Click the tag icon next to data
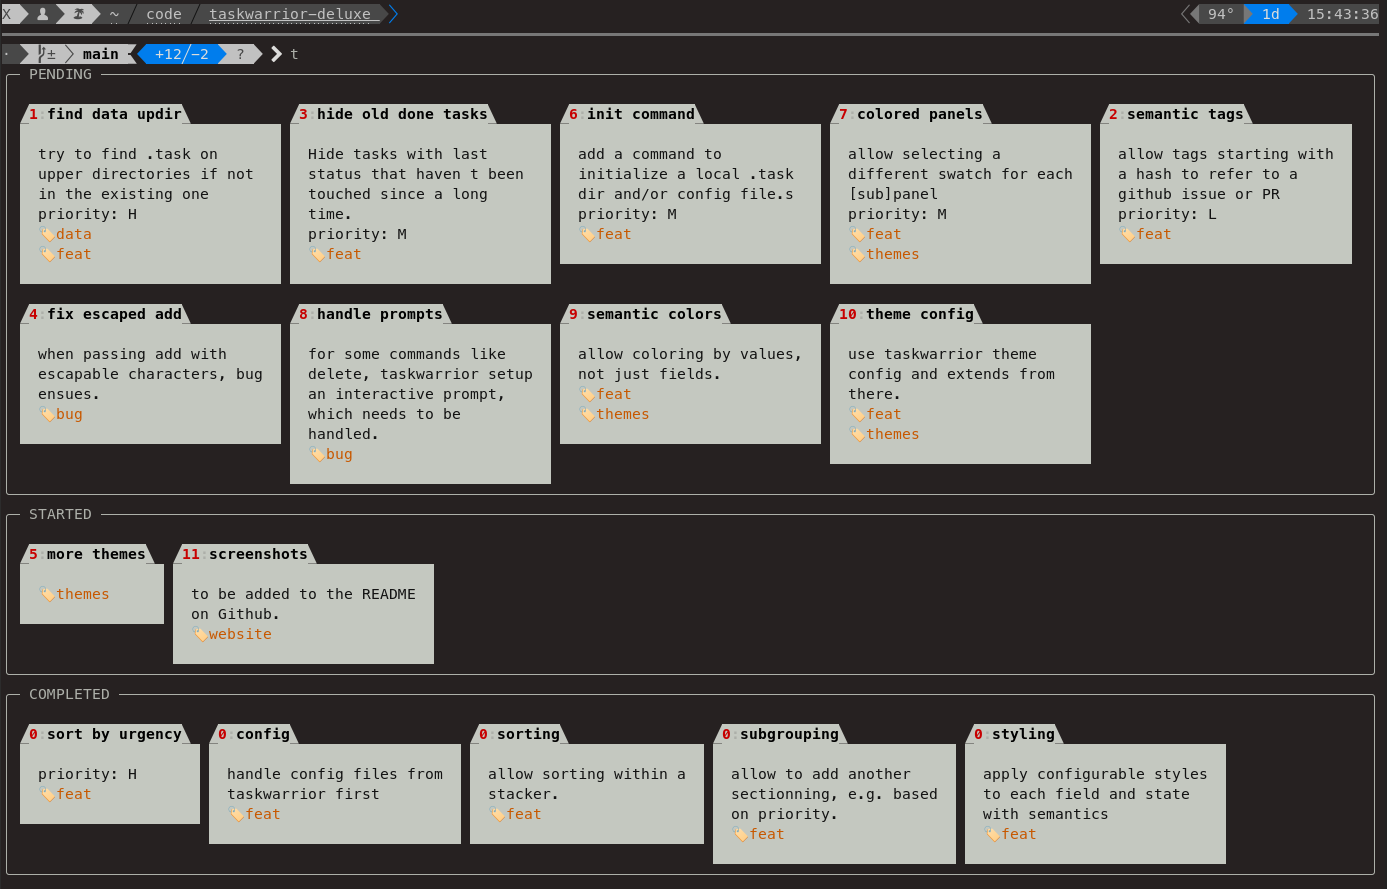This screenshot has height=889, width=1387. pyautogui.click(x=46, y=234)
